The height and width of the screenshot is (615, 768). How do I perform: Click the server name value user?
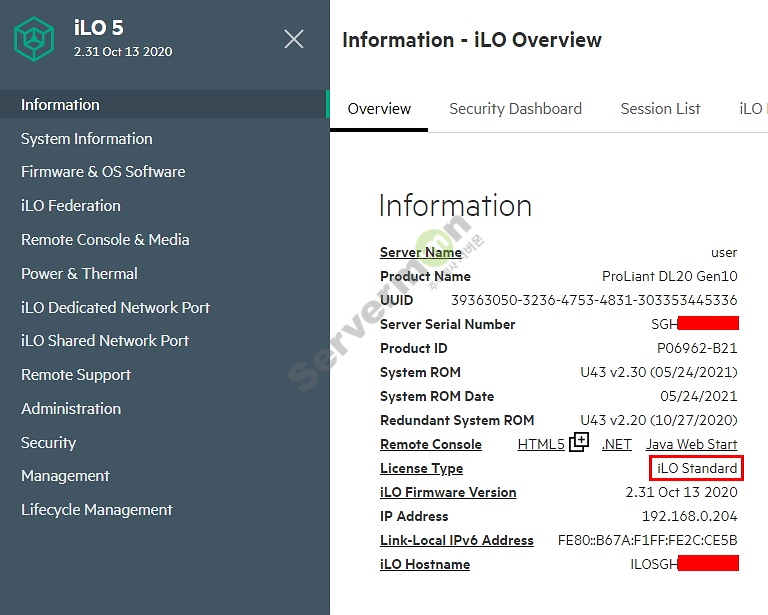[724, 252]
